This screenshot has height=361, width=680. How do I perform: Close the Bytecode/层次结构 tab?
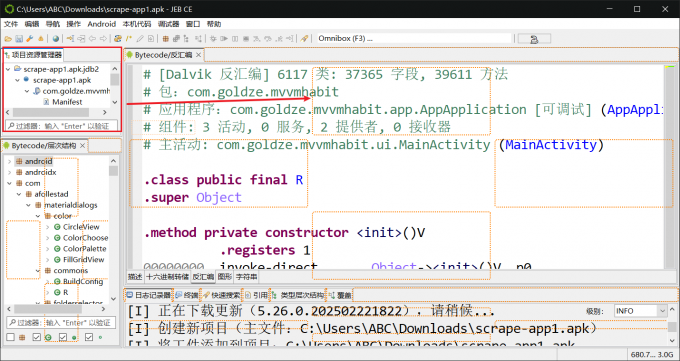coord(82,145)
